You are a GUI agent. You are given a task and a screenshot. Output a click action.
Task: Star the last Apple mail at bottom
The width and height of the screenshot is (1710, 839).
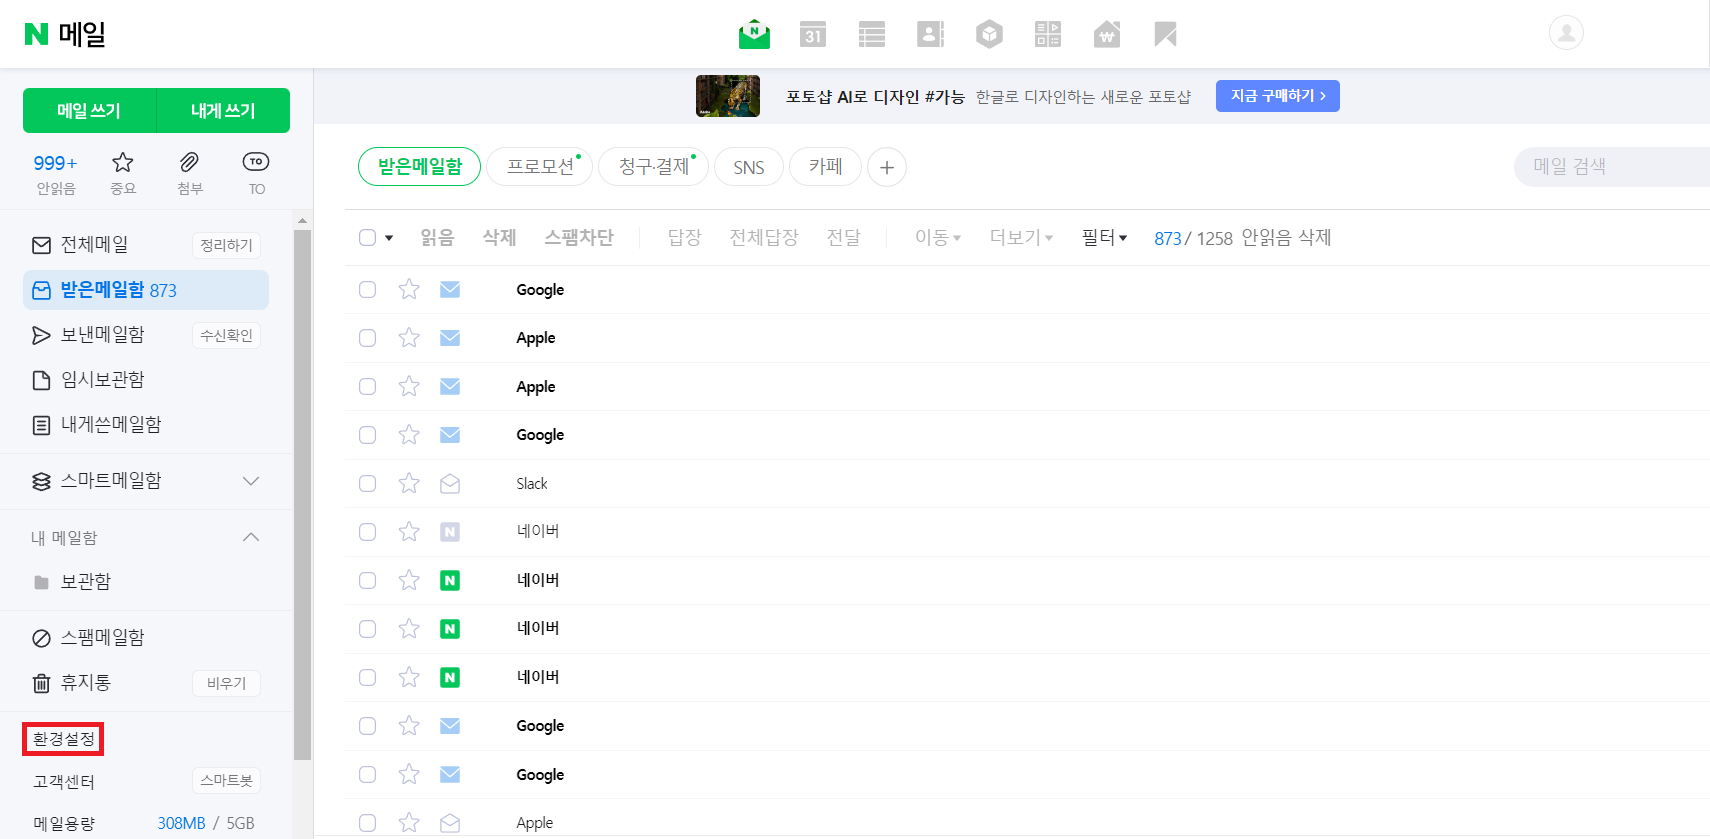[409, 823]
